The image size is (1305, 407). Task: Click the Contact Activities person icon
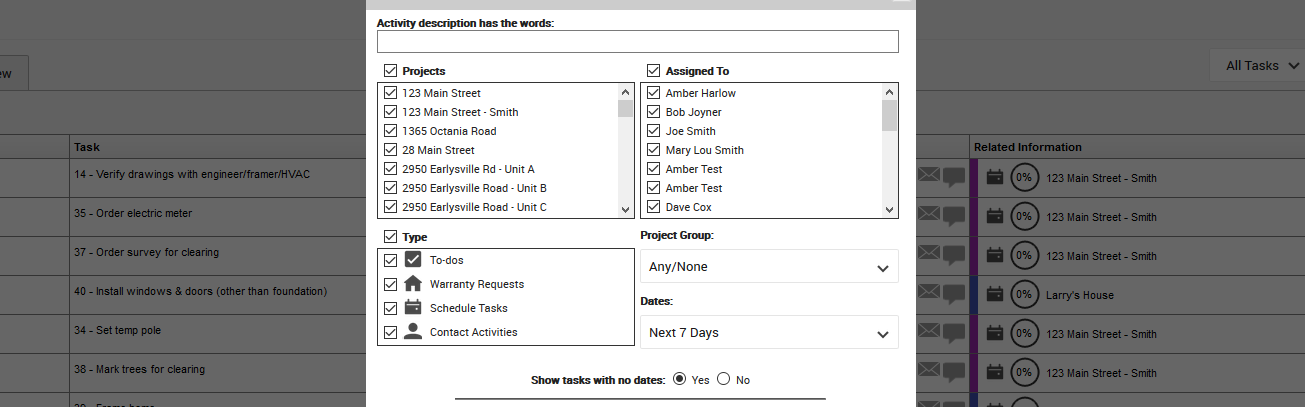(x=413, y=332)
